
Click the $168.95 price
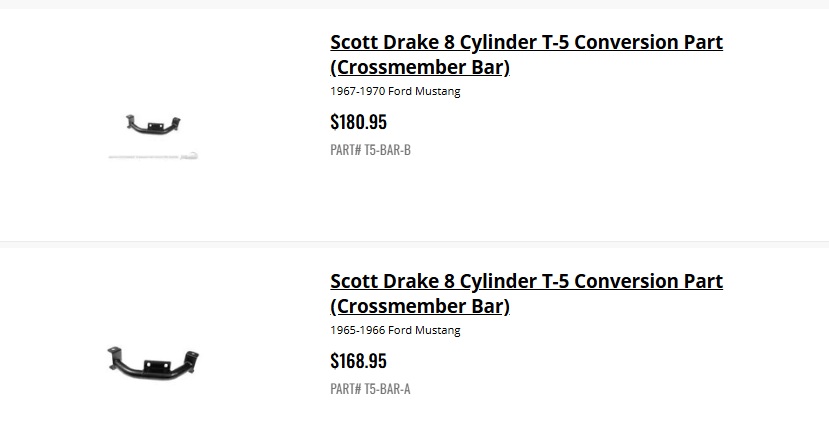[x=358, y=360]
